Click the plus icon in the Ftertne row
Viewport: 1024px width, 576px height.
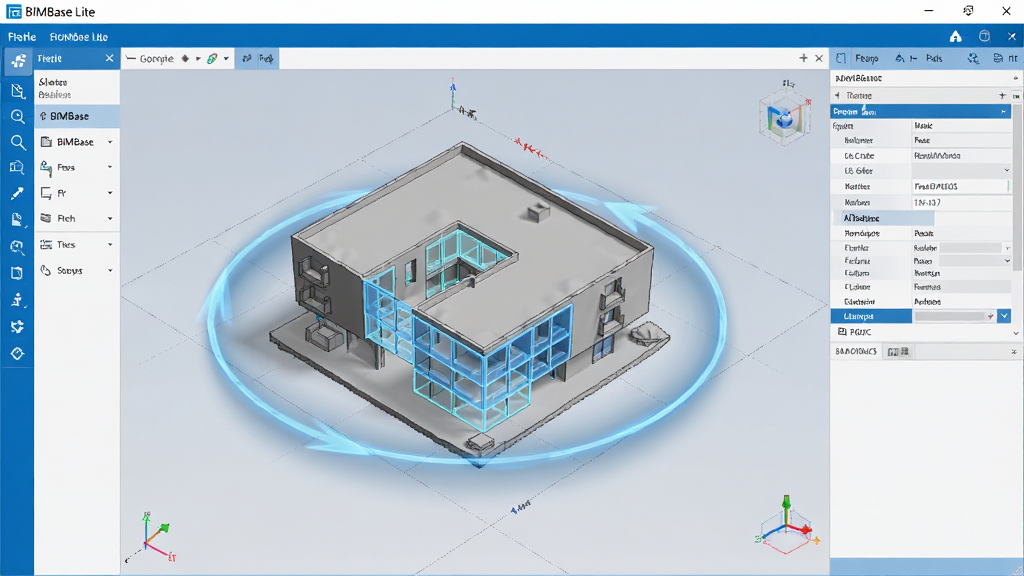coord(1002,95)
